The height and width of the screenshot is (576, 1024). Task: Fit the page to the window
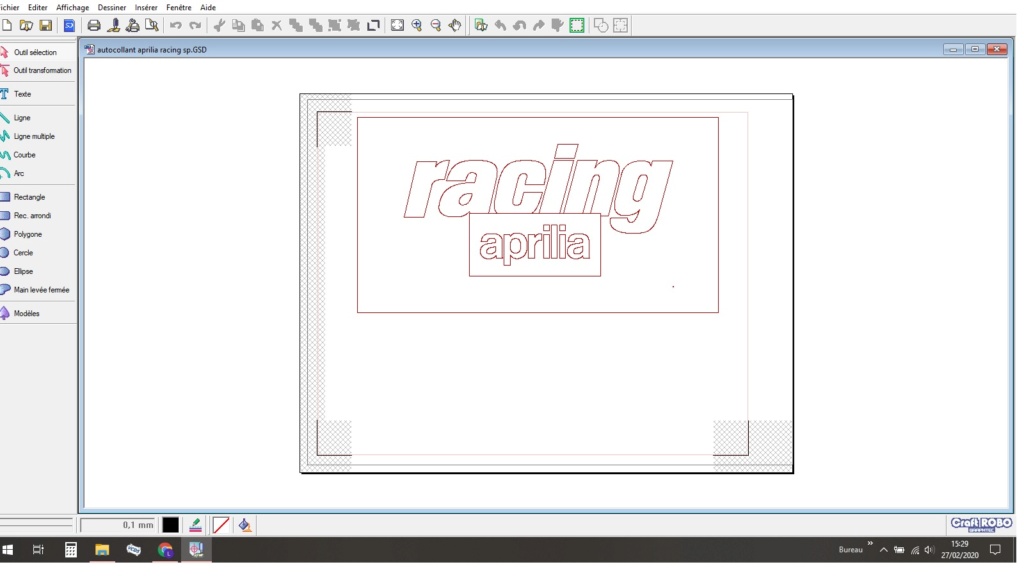pyautogui.click(x=397, y=25)
